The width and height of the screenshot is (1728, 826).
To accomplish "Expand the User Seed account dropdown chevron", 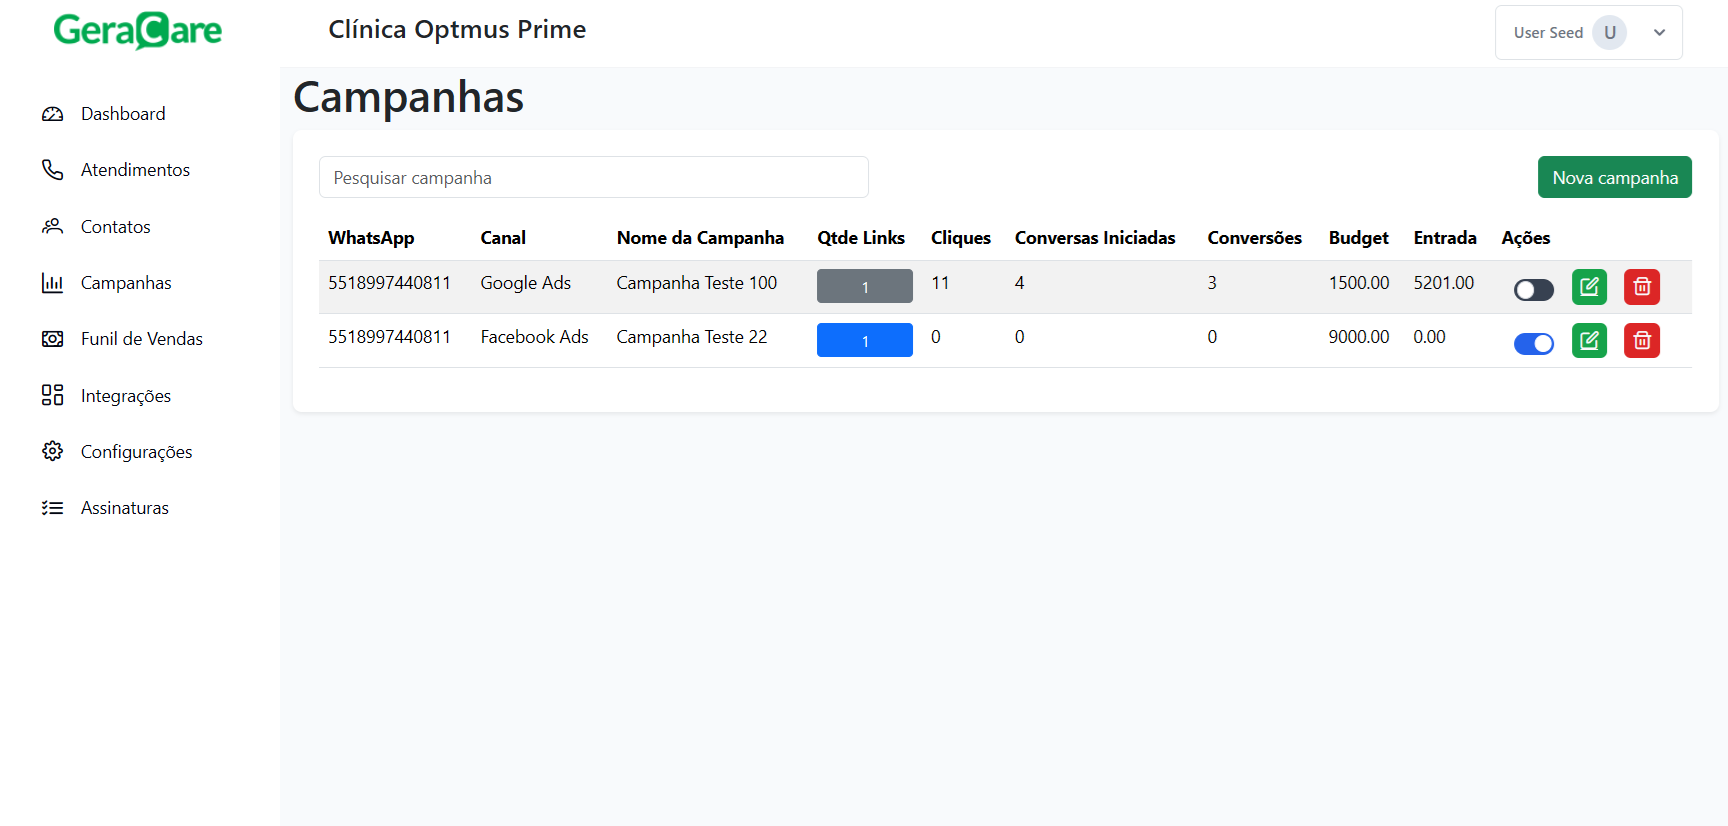I will pyautogui.click(x=1659, y=33).
